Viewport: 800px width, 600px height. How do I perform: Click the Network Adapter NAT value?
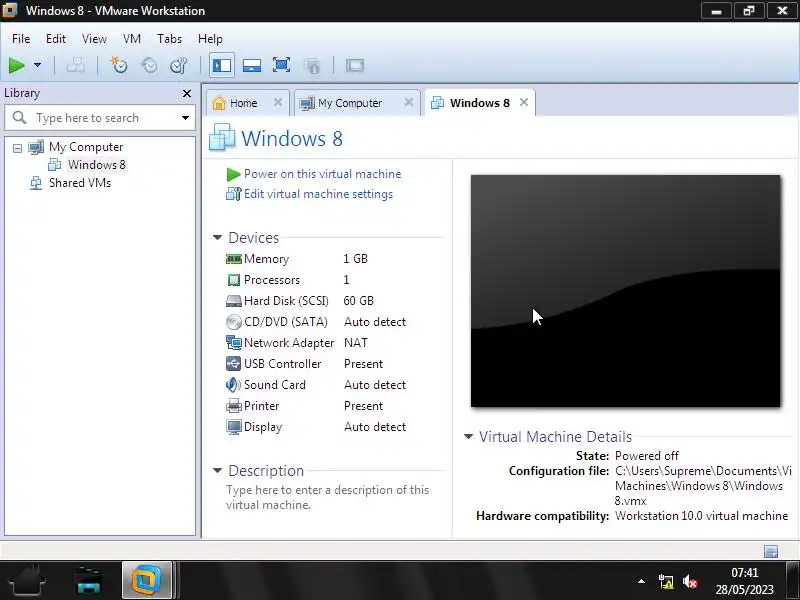[356, 343]
